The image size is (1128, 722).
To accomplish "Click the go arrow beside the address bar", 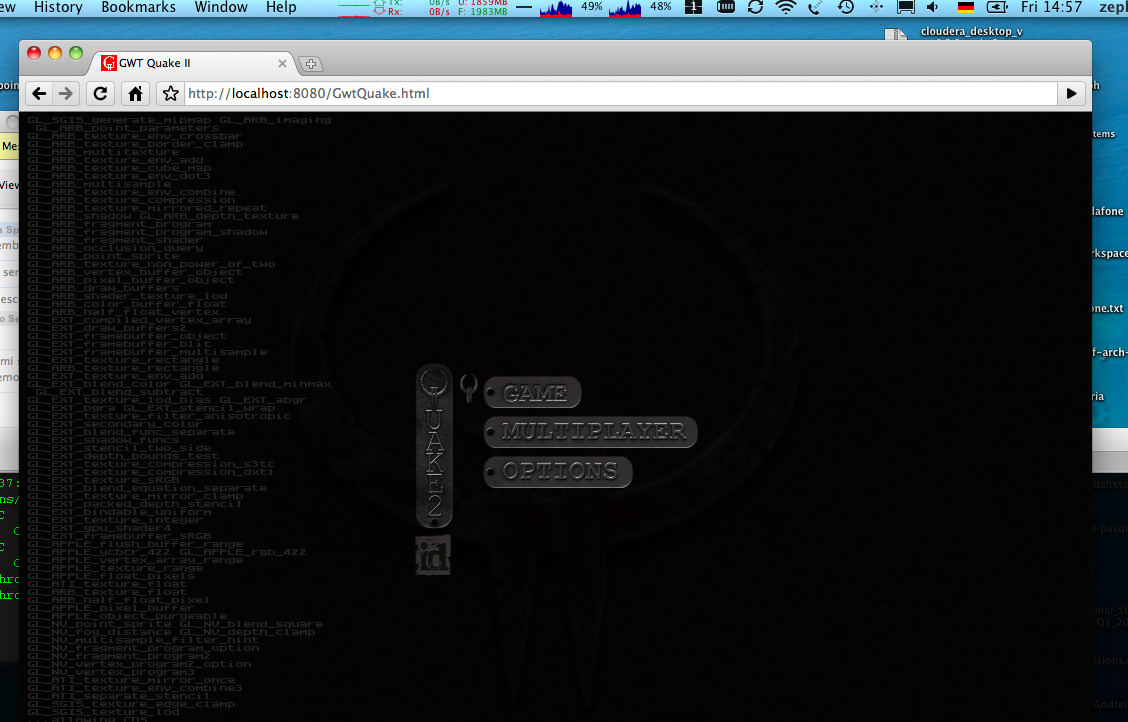I will [x=1072, y=94].
